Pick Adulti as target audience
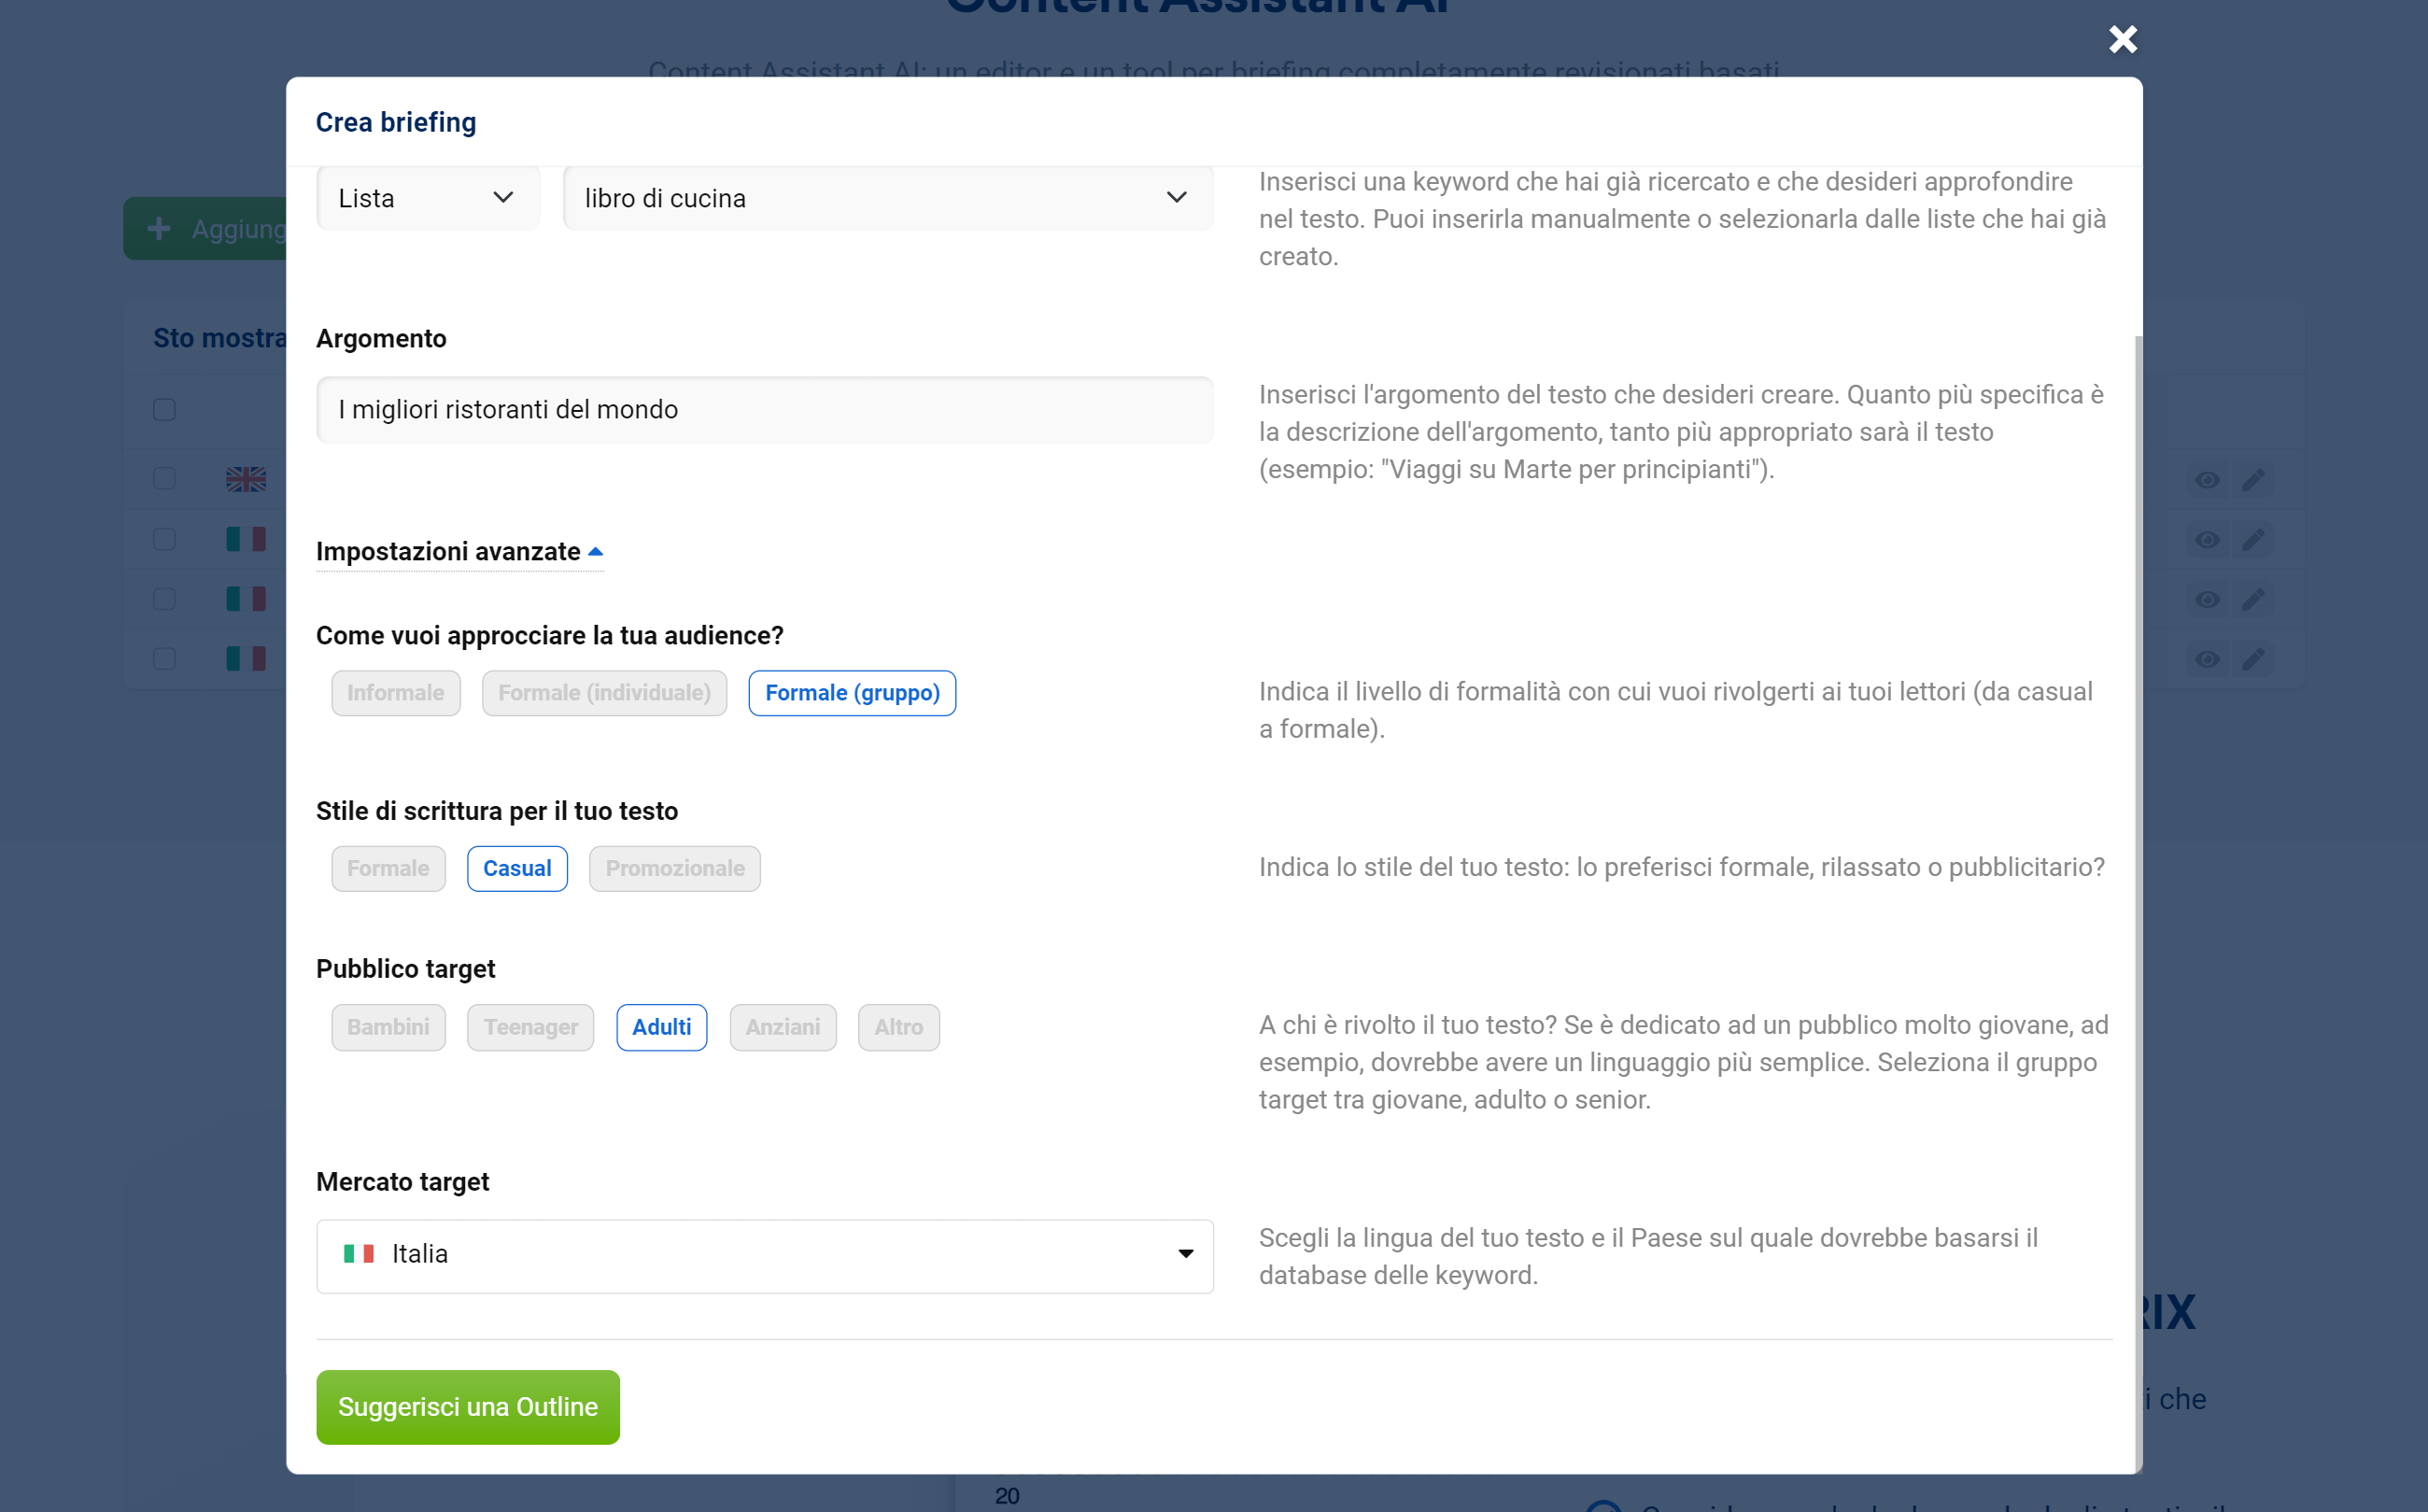 [662, 1028]
